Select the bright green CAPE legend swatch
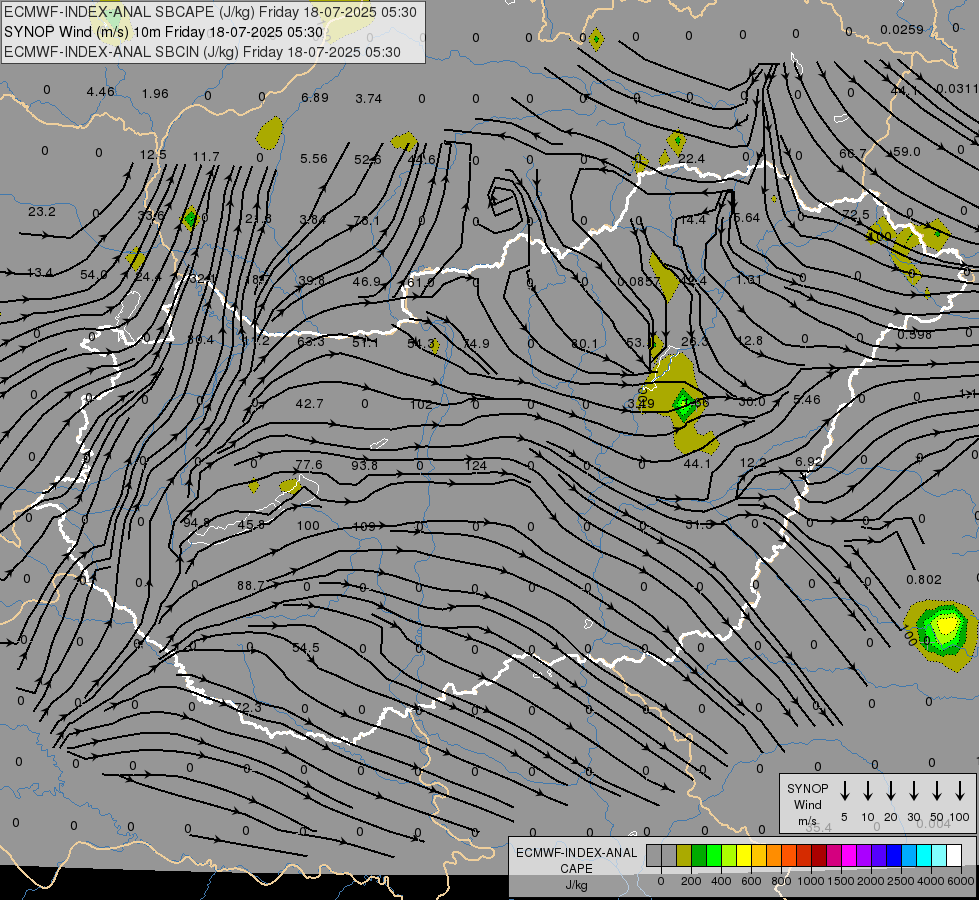This screenshot has height=900, width=979. [x=714, y=855]
